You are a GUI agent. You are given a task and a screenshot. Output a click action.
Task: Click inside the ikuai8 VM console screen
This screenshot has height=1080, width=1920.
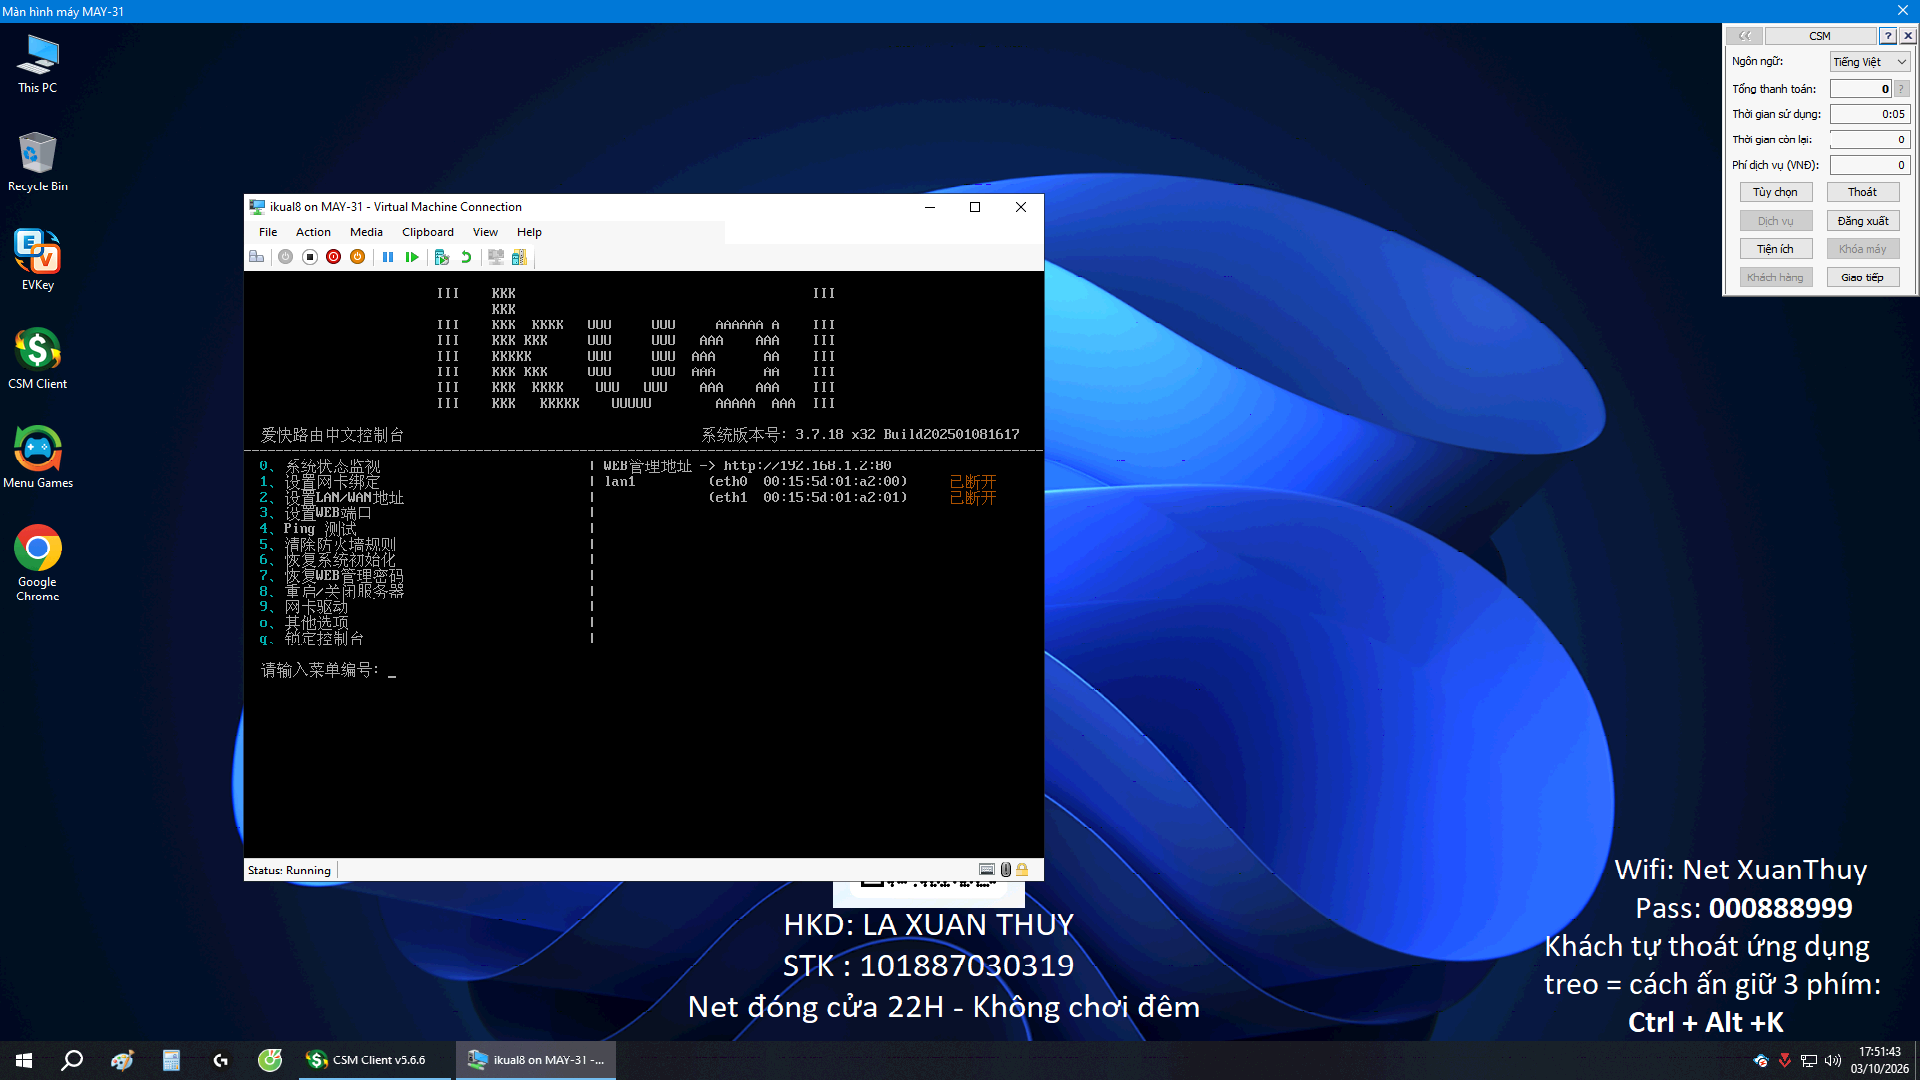[644, 564]
